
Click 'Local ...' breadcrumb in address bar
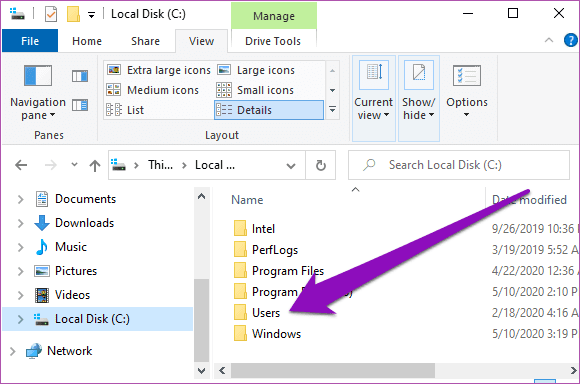[215, 165]
